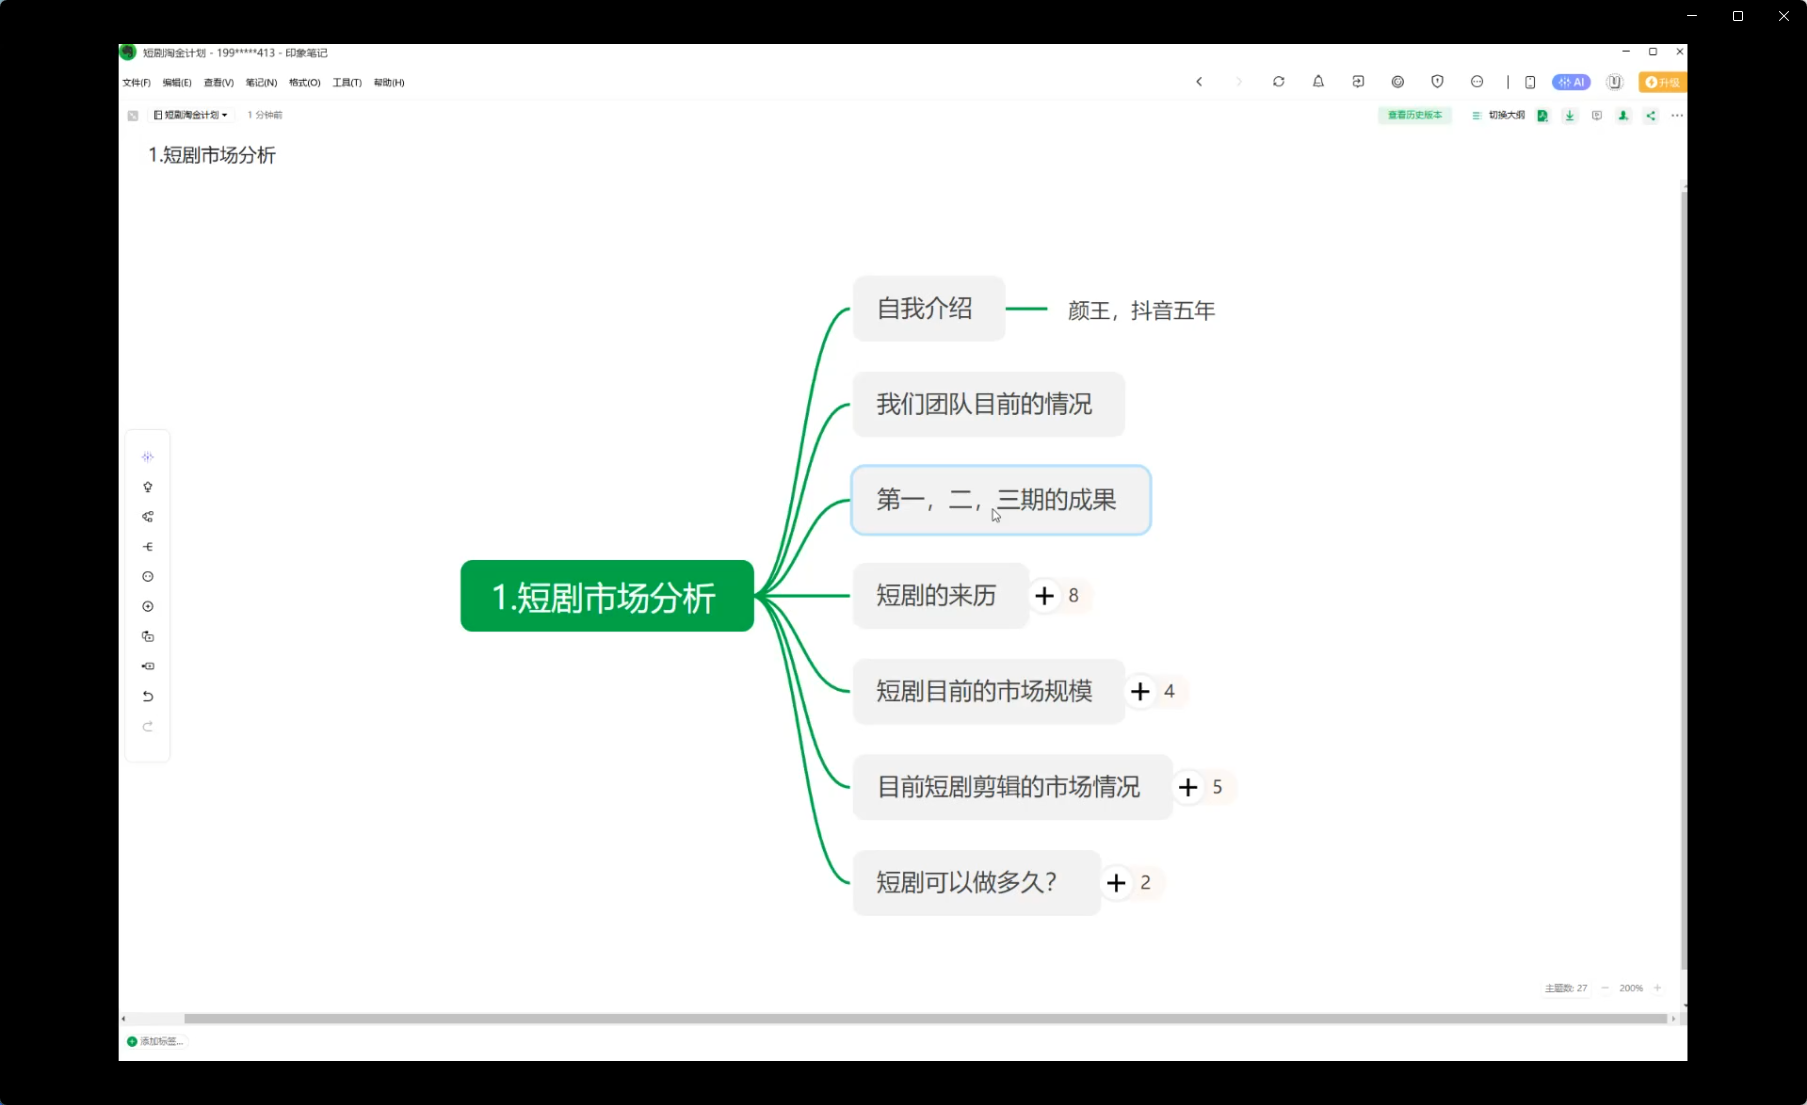Viewport: 1807px width, 1105px height.
Task: Click the shield security icon
Action: pyautogui.click(x=1437, y=82)
